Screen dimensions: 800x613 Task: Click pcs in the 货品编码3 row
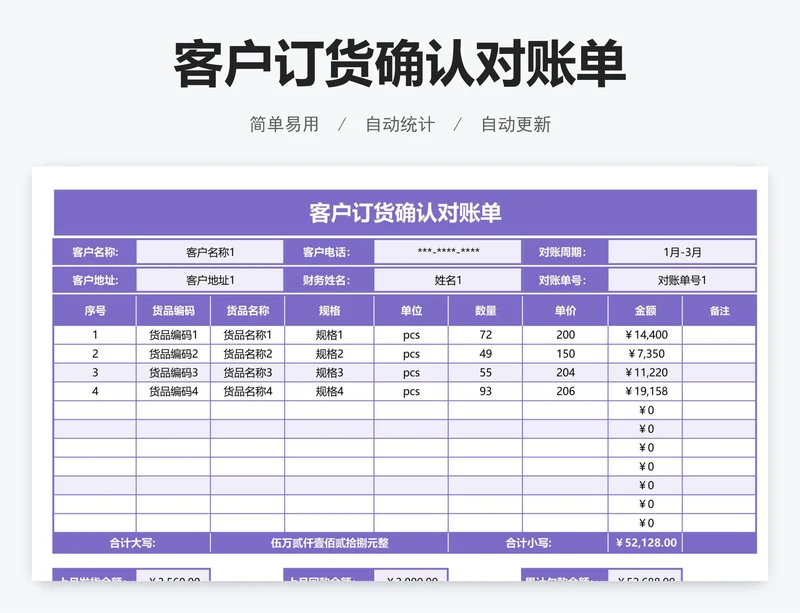click(x=411, y=373)
